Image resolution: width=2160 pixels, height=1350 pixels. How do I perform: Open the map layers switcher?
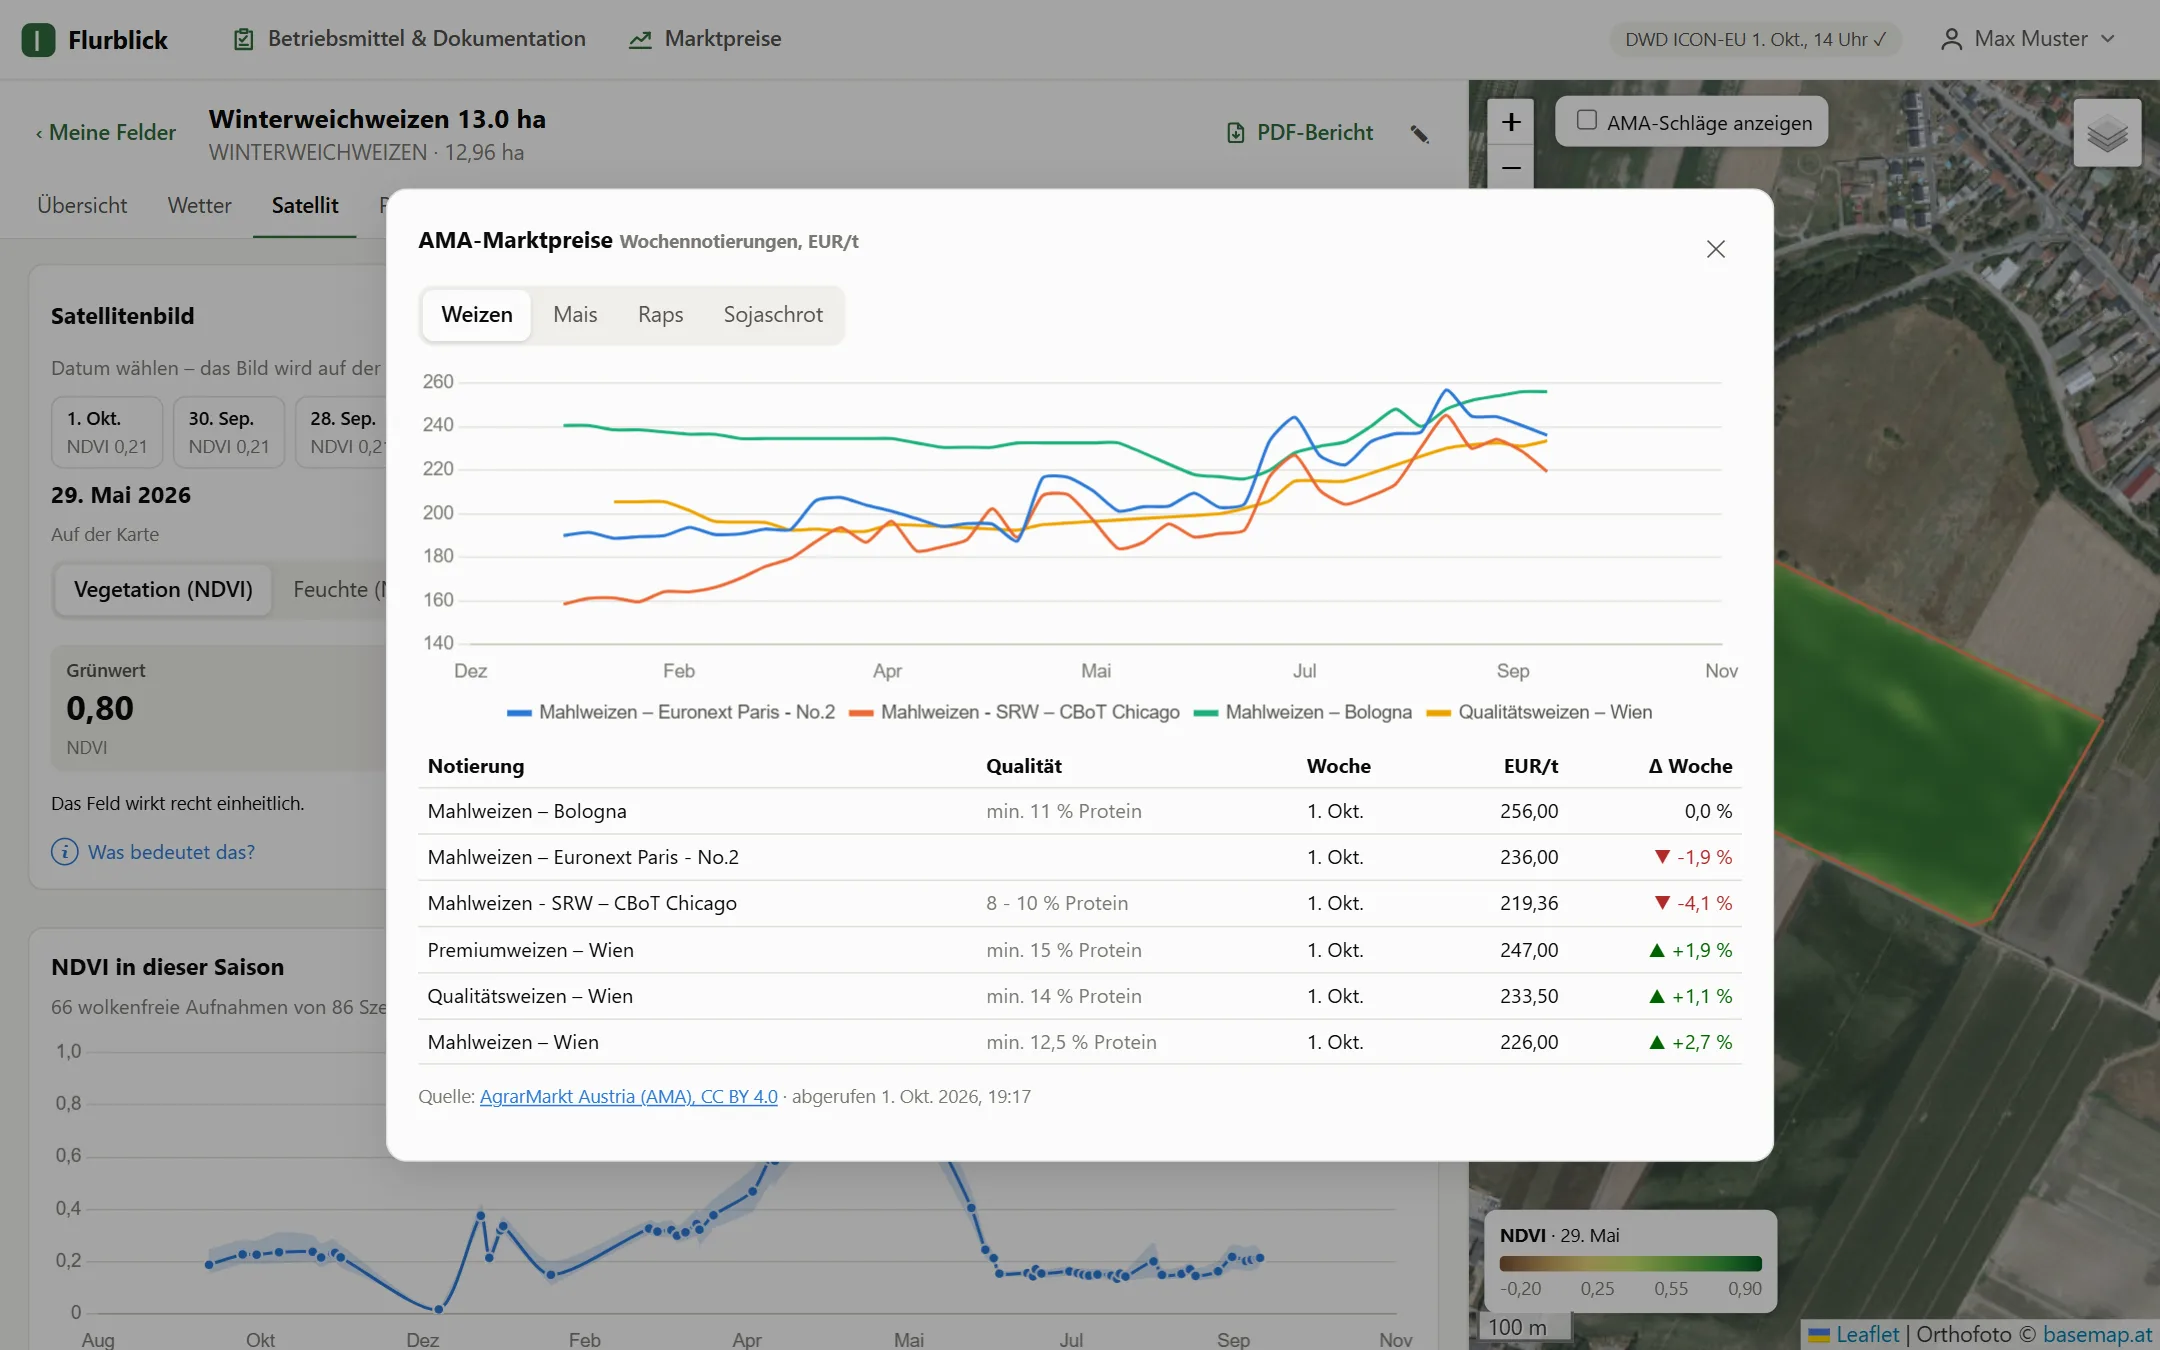(2107, 133)
